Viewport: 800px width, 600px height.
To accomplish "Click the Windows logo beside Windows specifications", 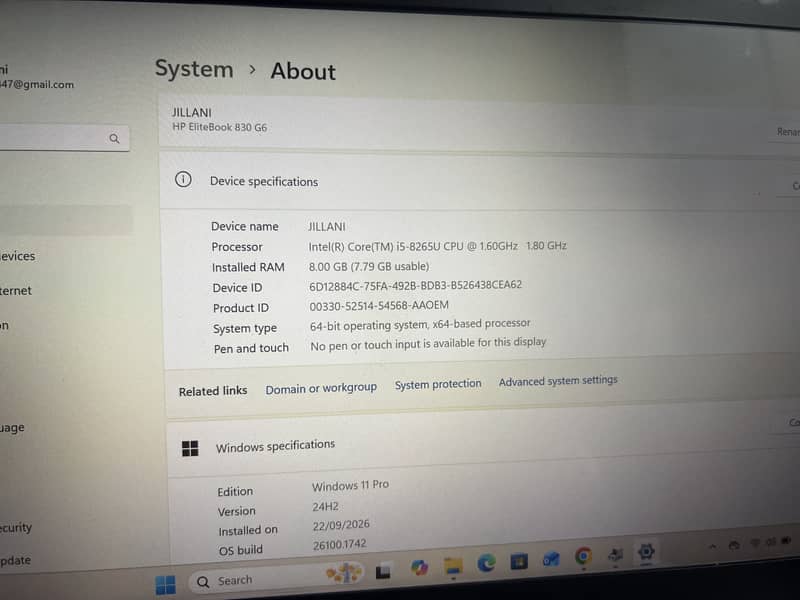I will (190, 448).
